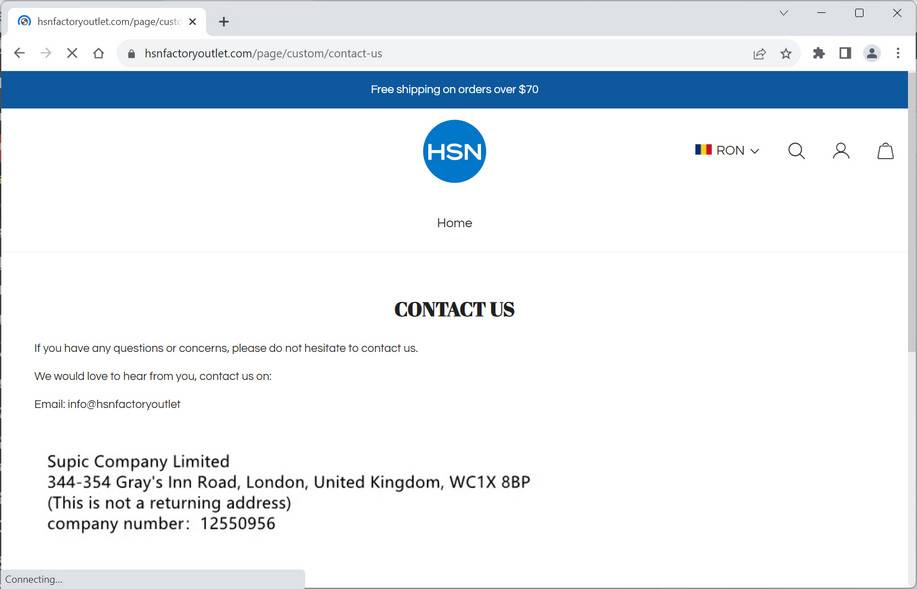Open the shopping bag cart
Screen dimensions: 917x589
885,151
